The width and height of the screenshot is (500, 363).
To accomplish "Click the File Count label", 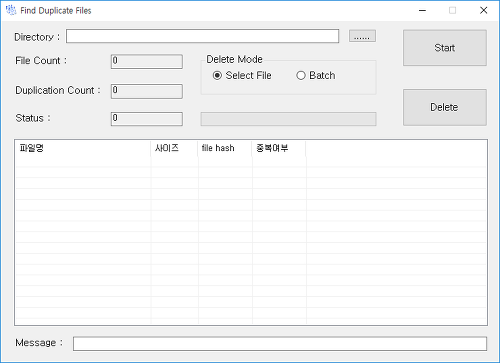I will coord(41,61).
